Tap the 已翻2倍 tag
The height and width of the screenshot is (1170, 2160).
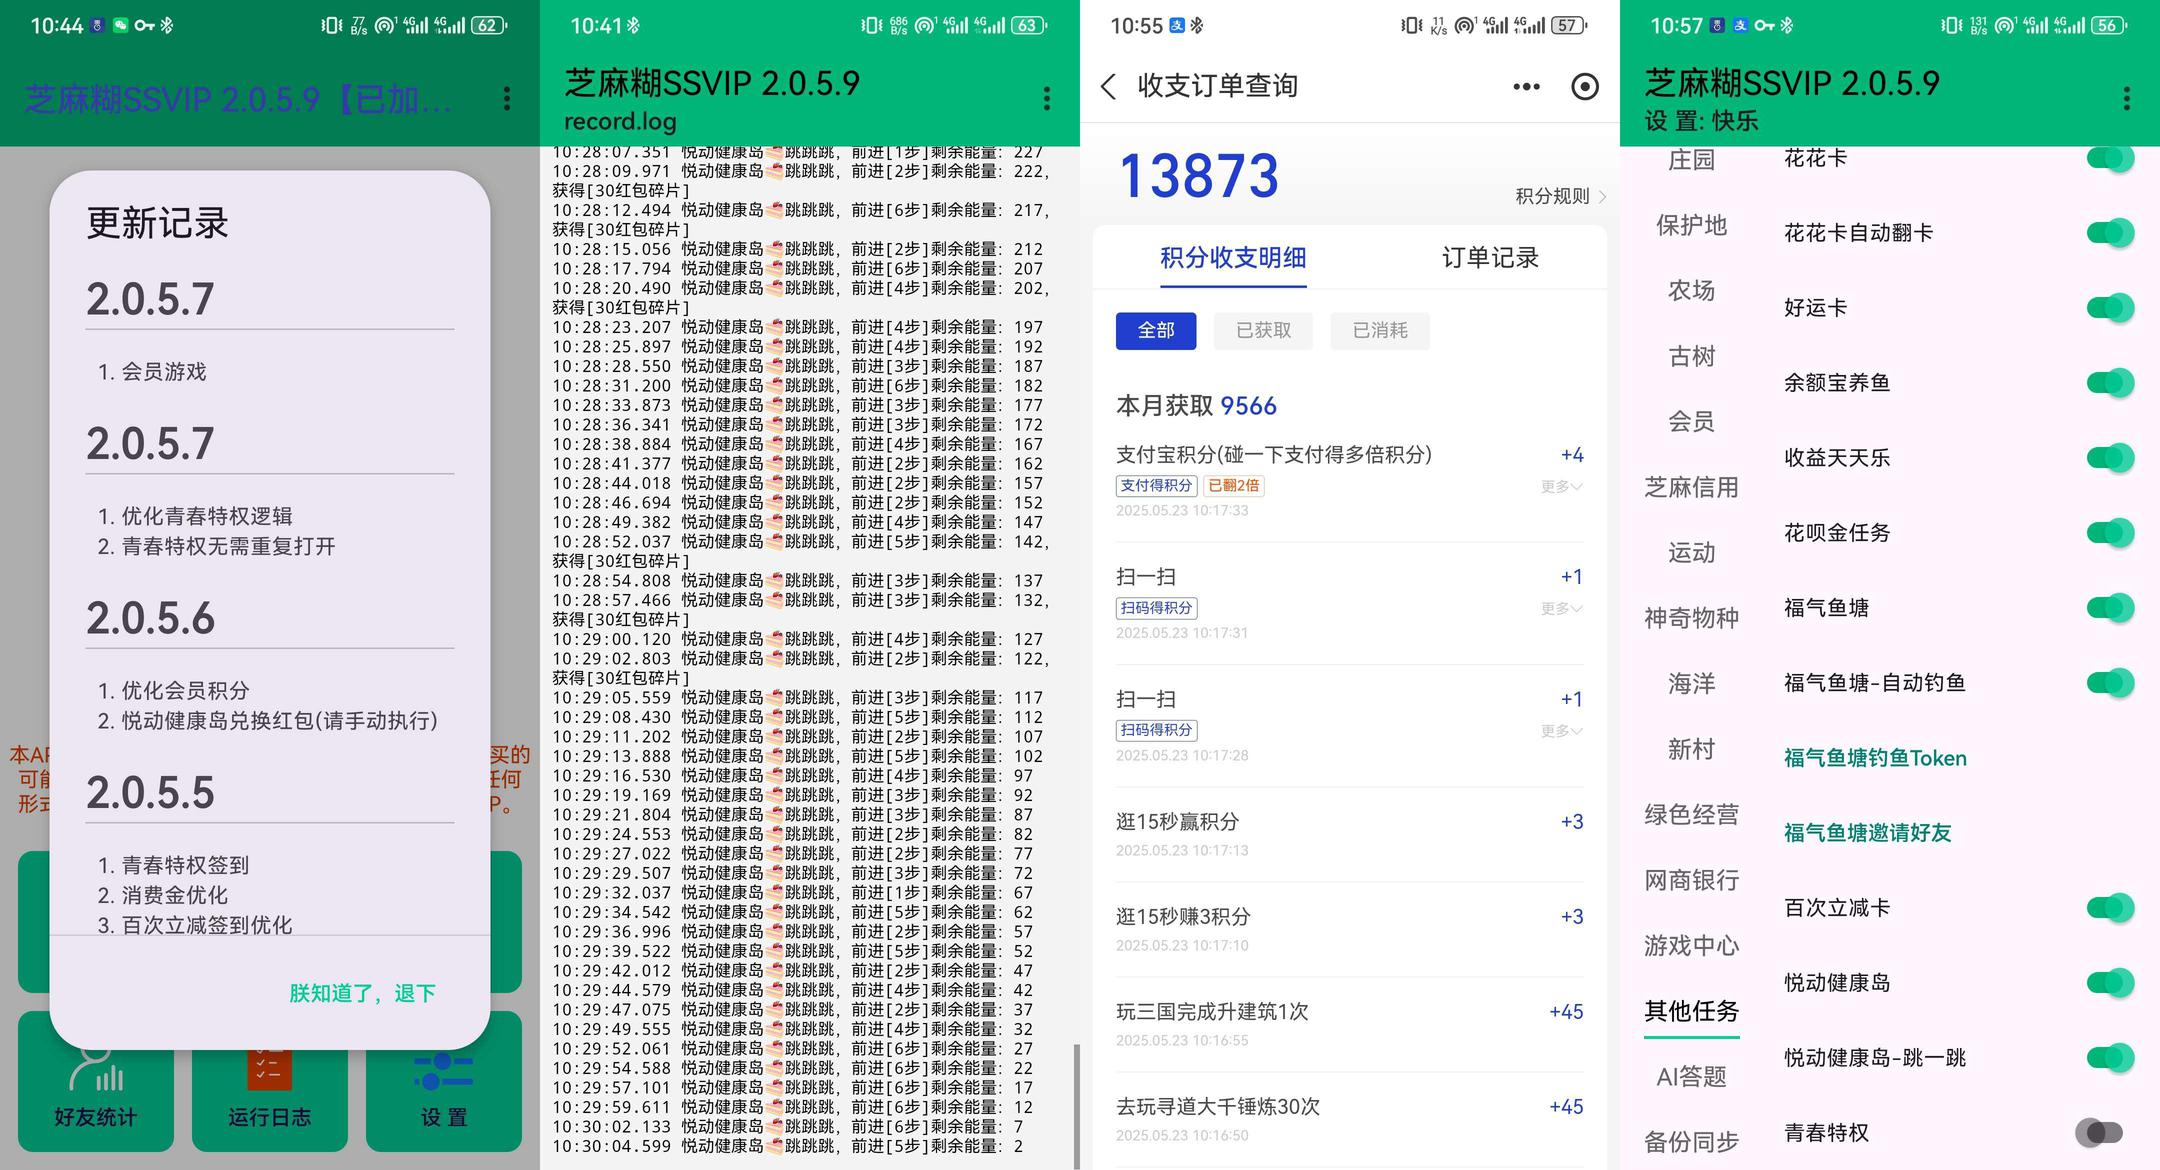click(1233, 486)
